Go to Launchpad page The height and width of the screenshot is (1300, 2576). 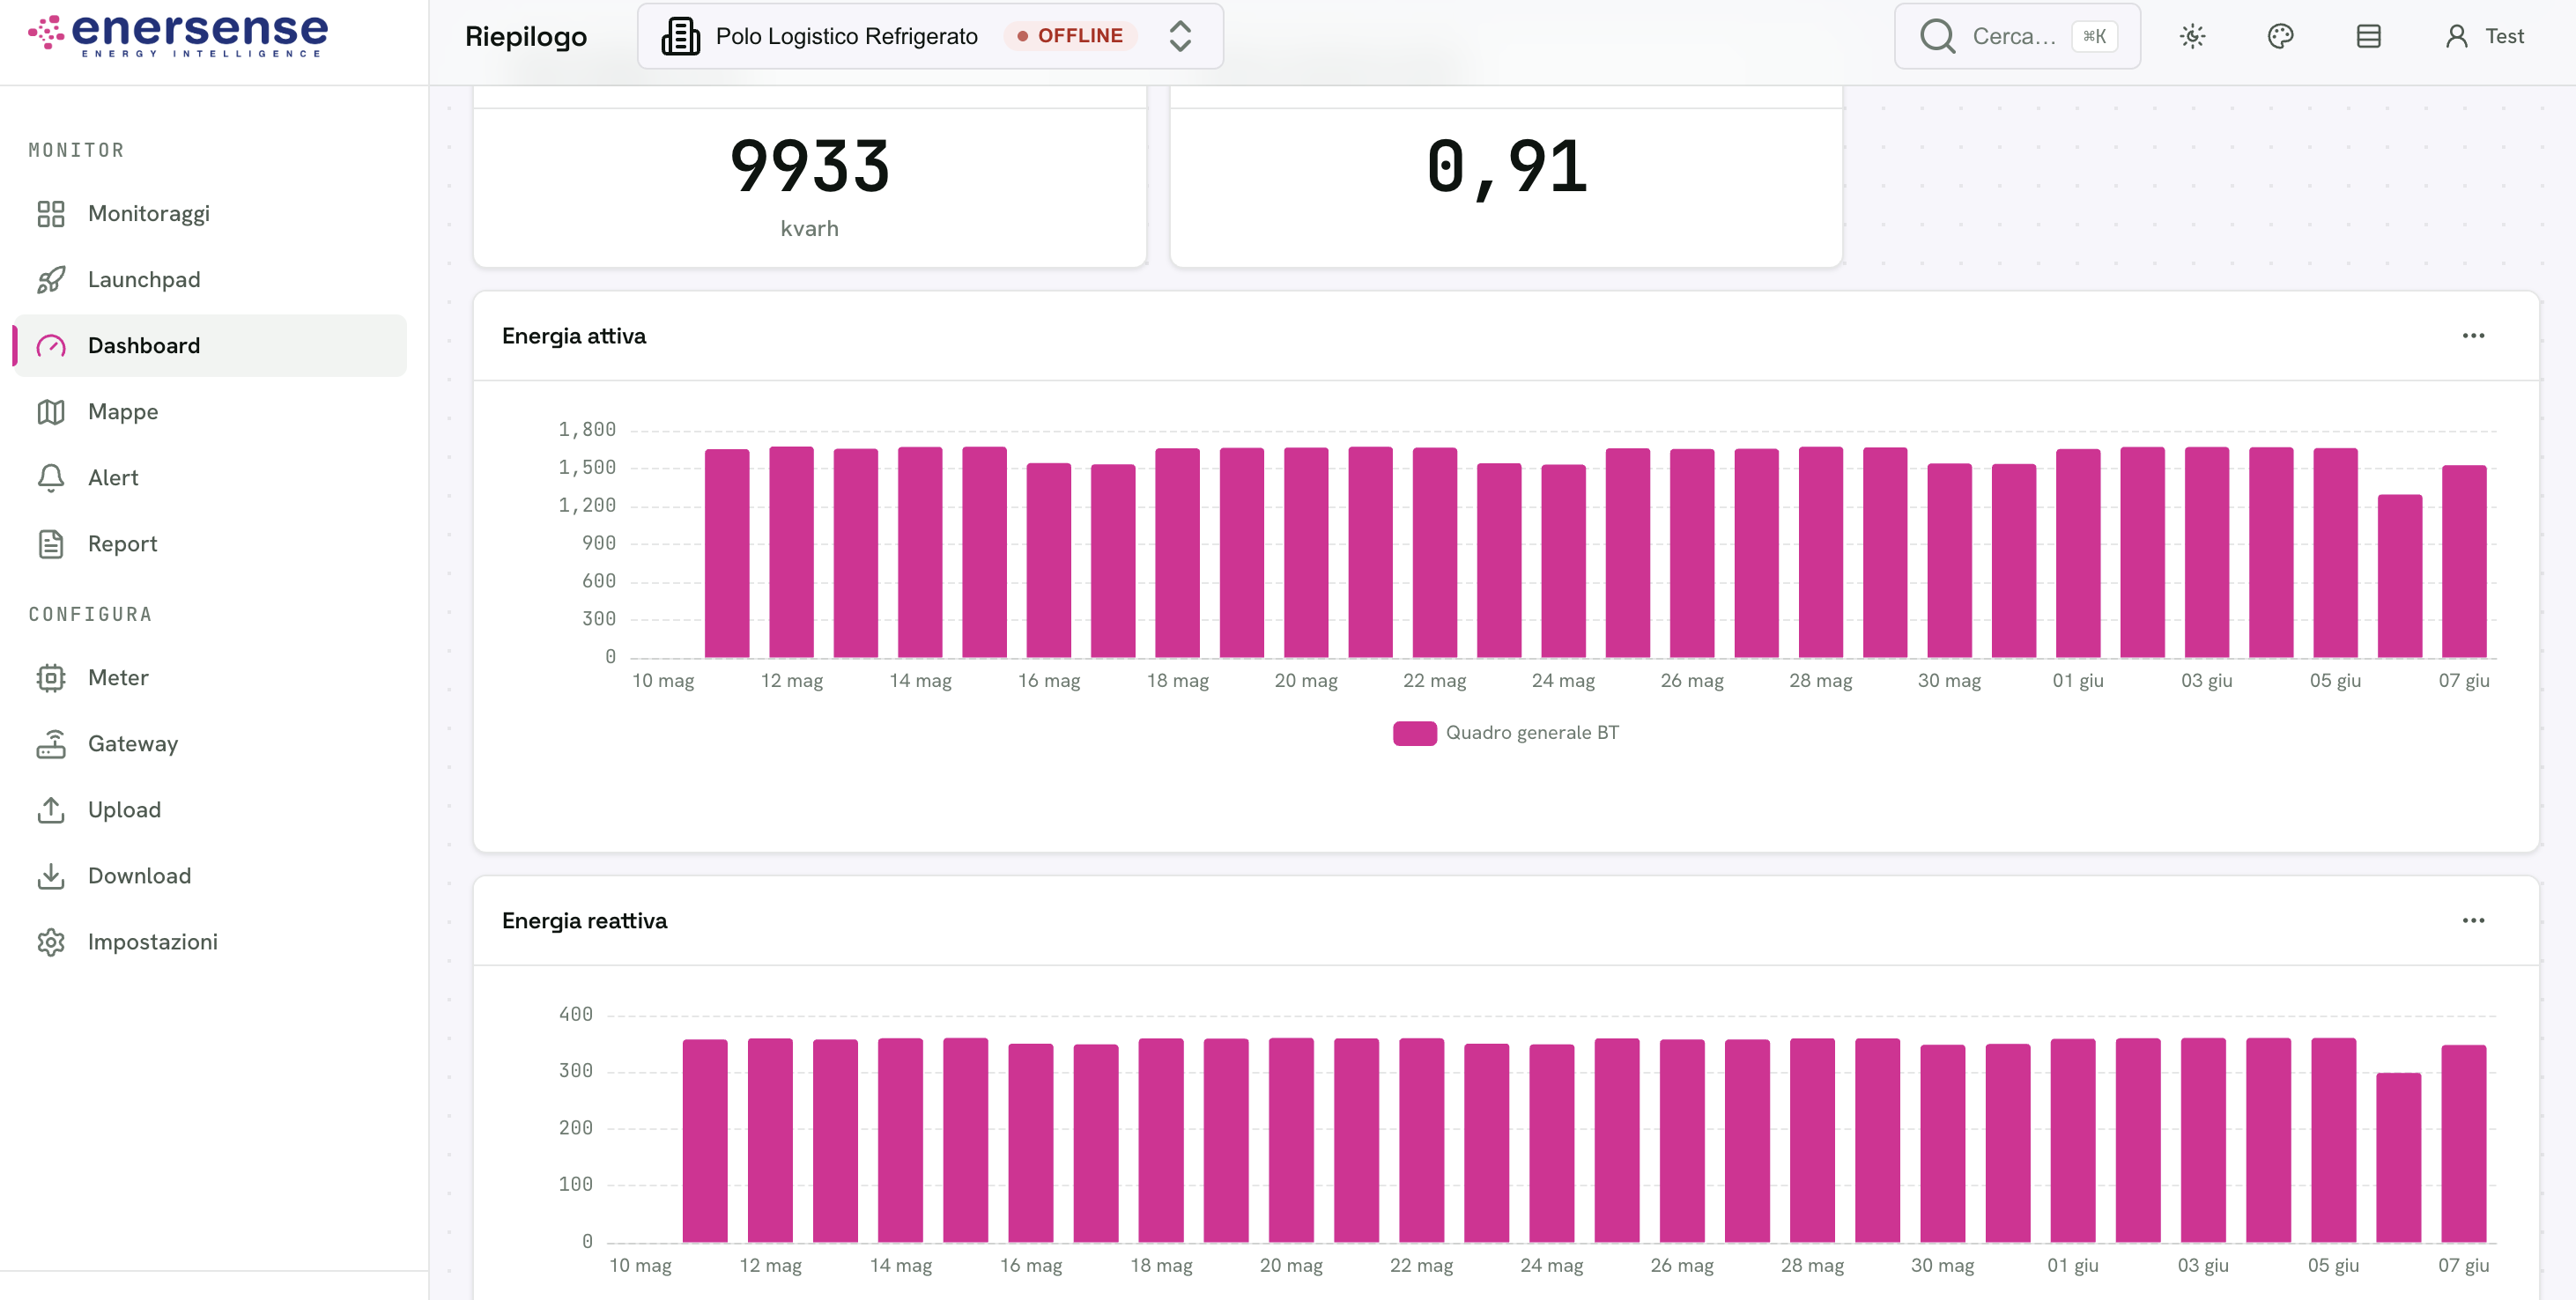tap(210, 280)
